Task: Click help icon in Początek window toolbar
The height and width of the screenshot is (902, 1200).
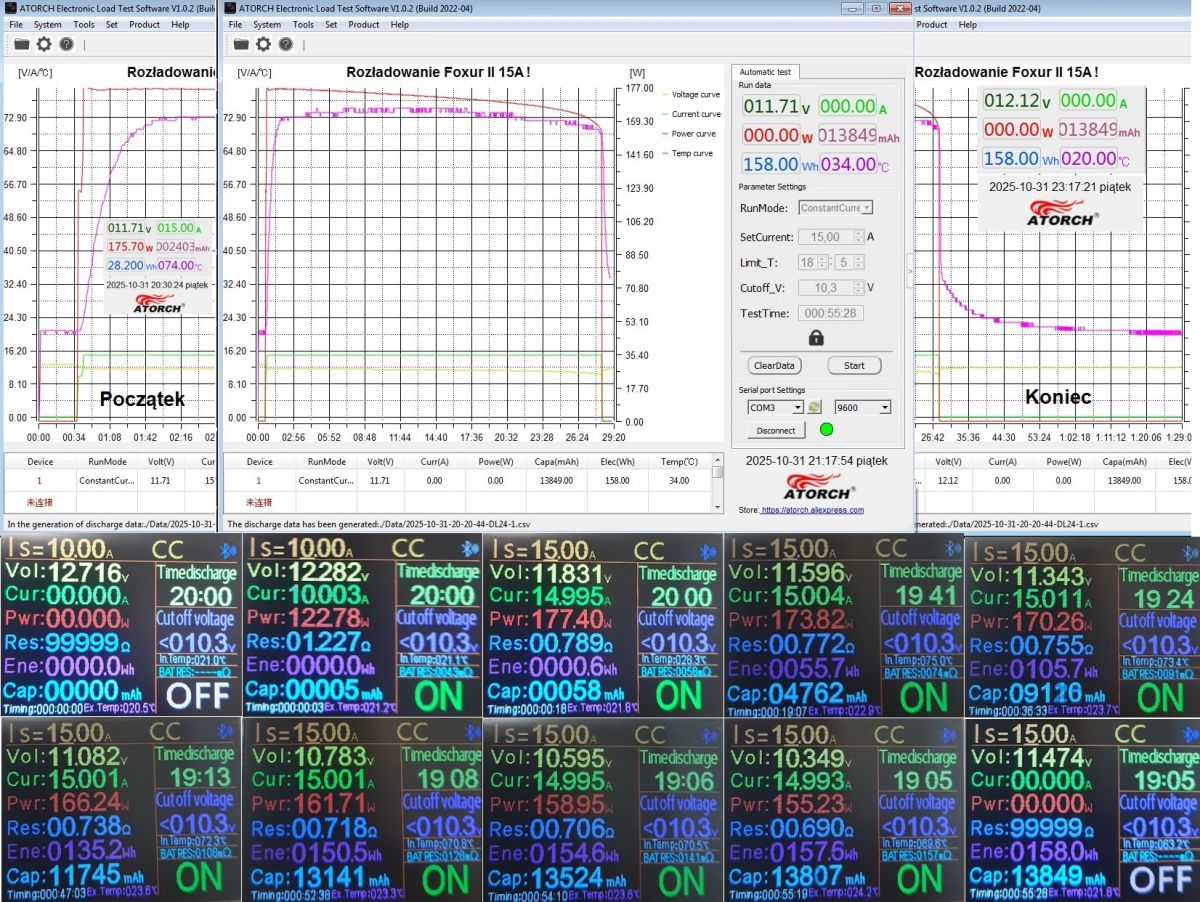Action: tap(66, 44)
